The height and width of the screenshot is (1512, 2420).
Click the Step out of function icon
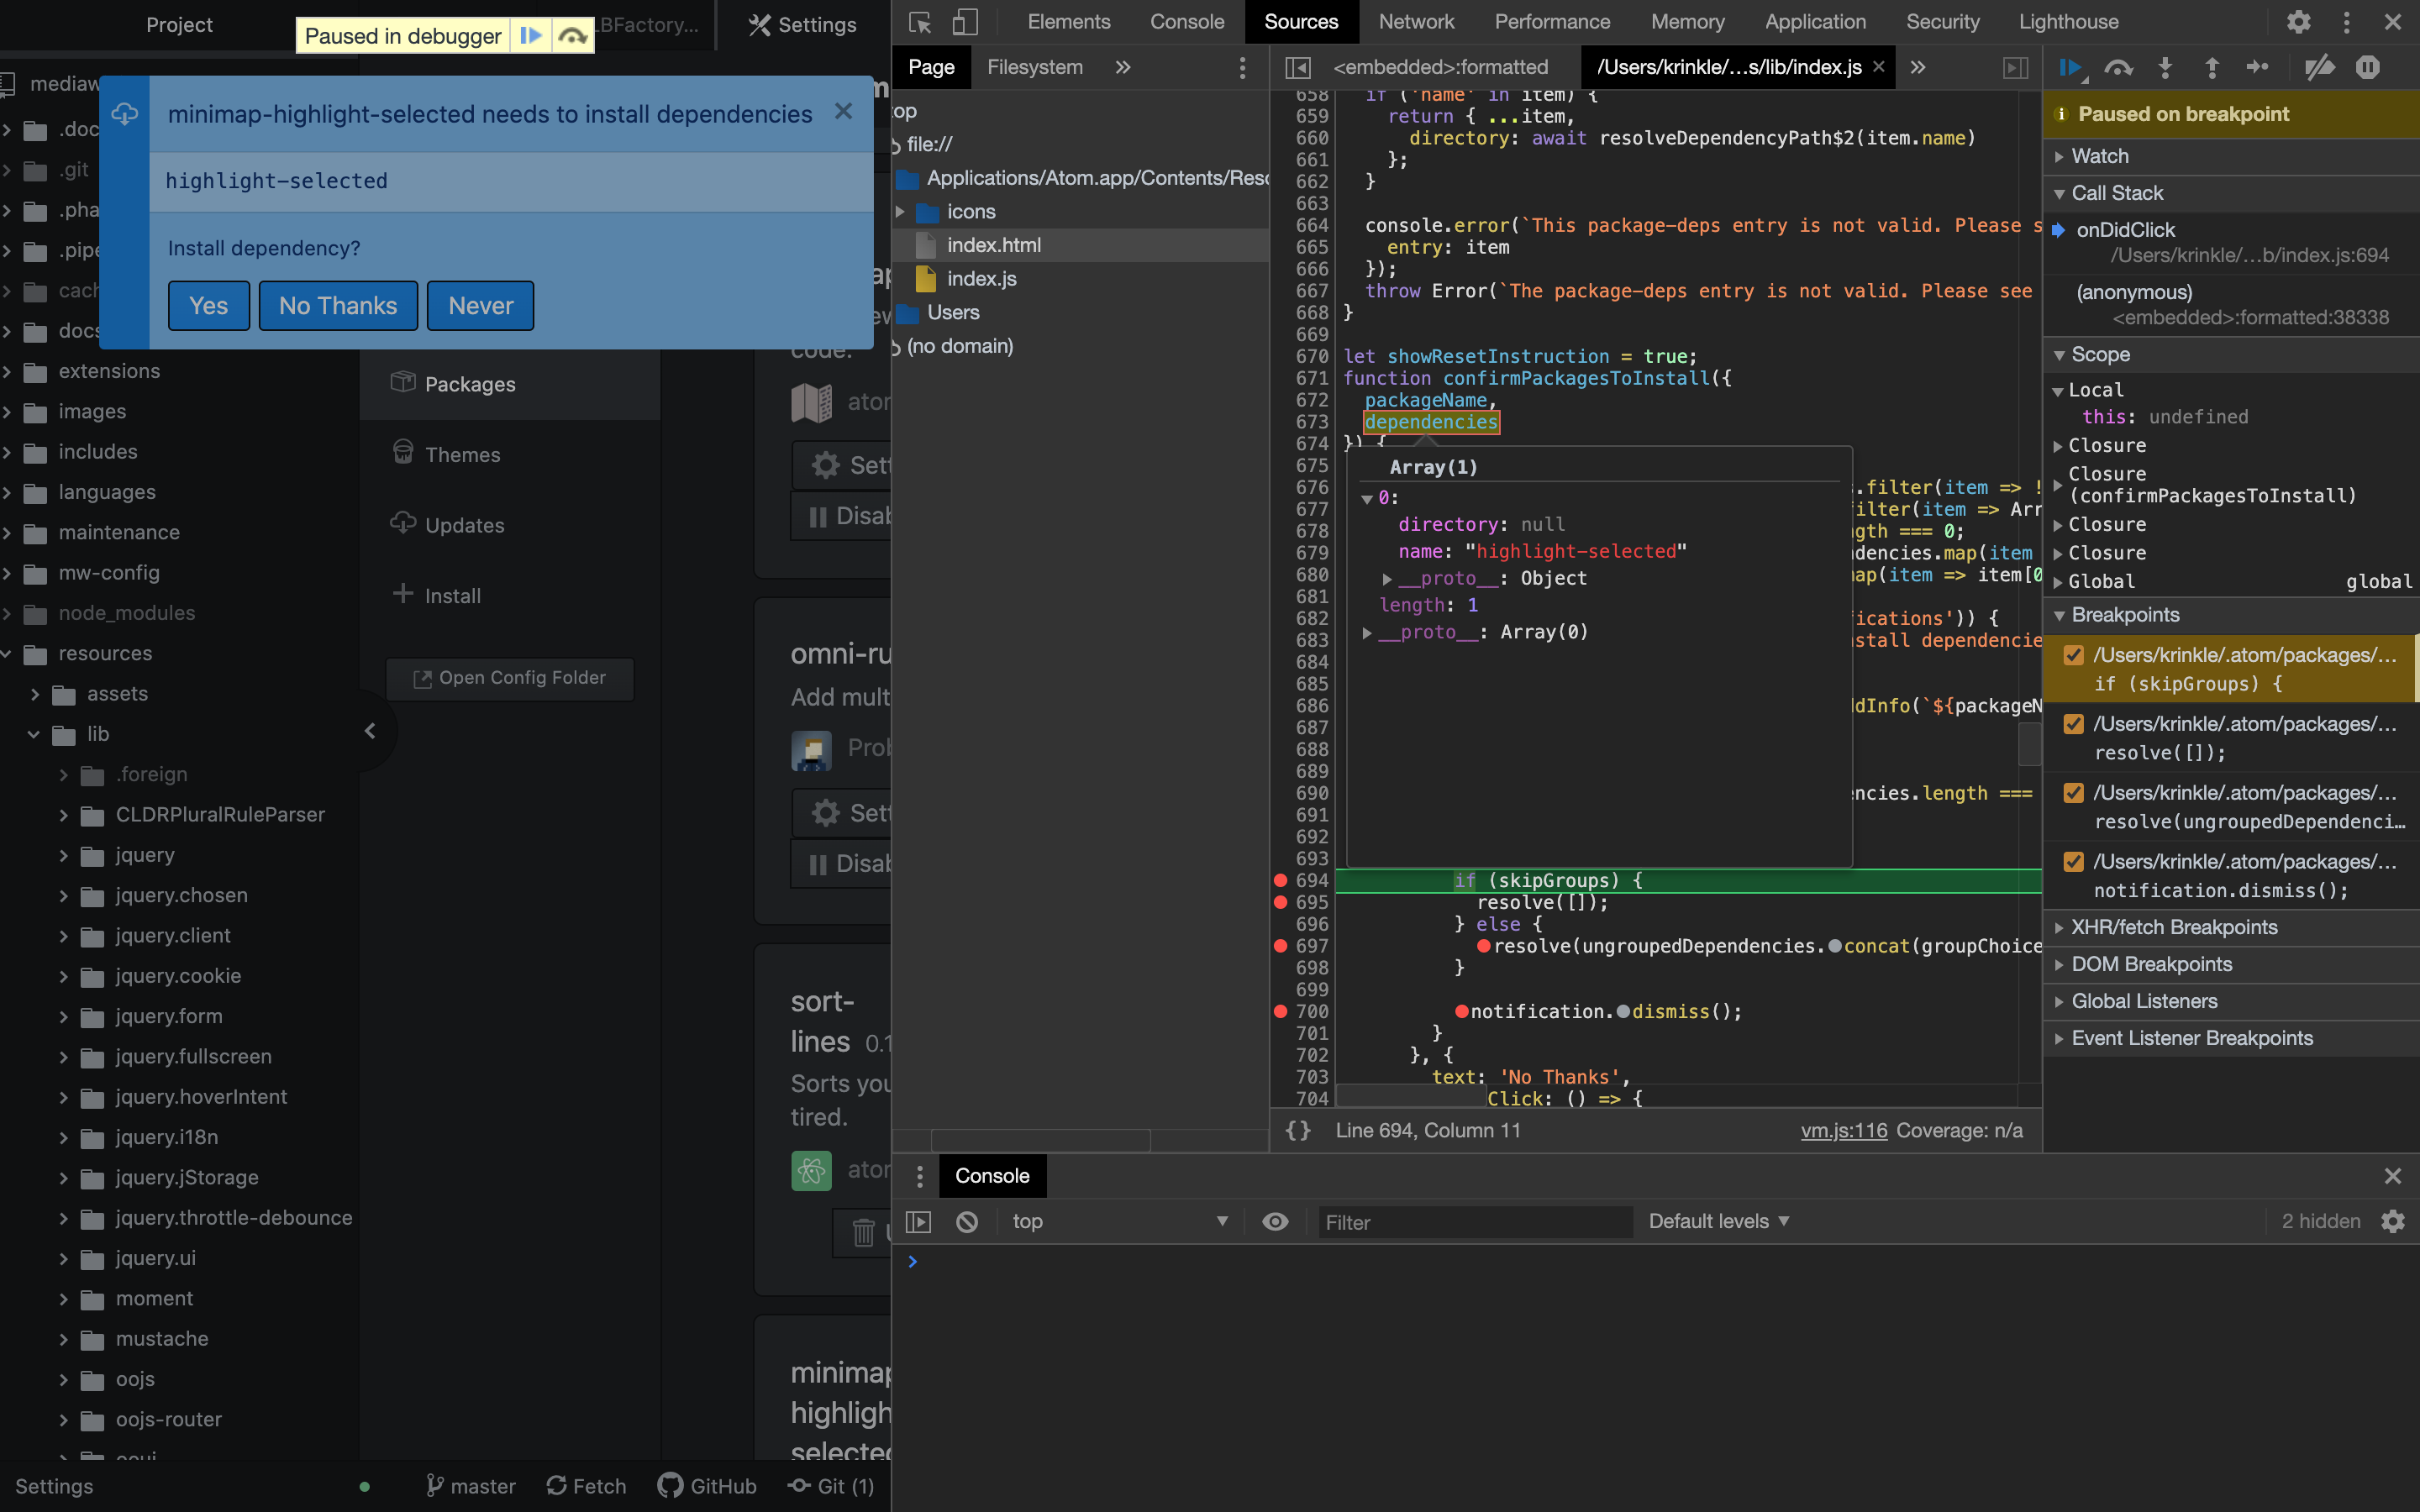click(x=2212, y=68)
